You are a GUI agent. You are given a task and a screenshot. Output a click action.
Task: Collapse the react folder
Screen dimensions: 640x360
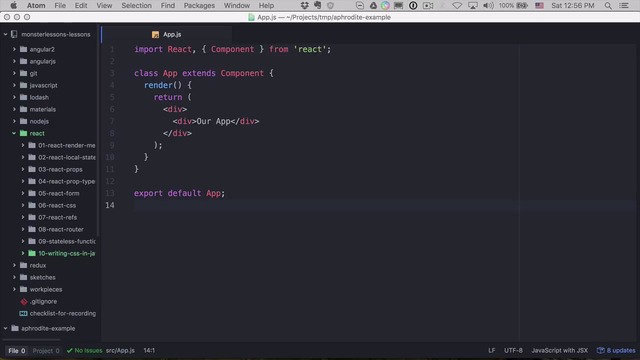14,133
